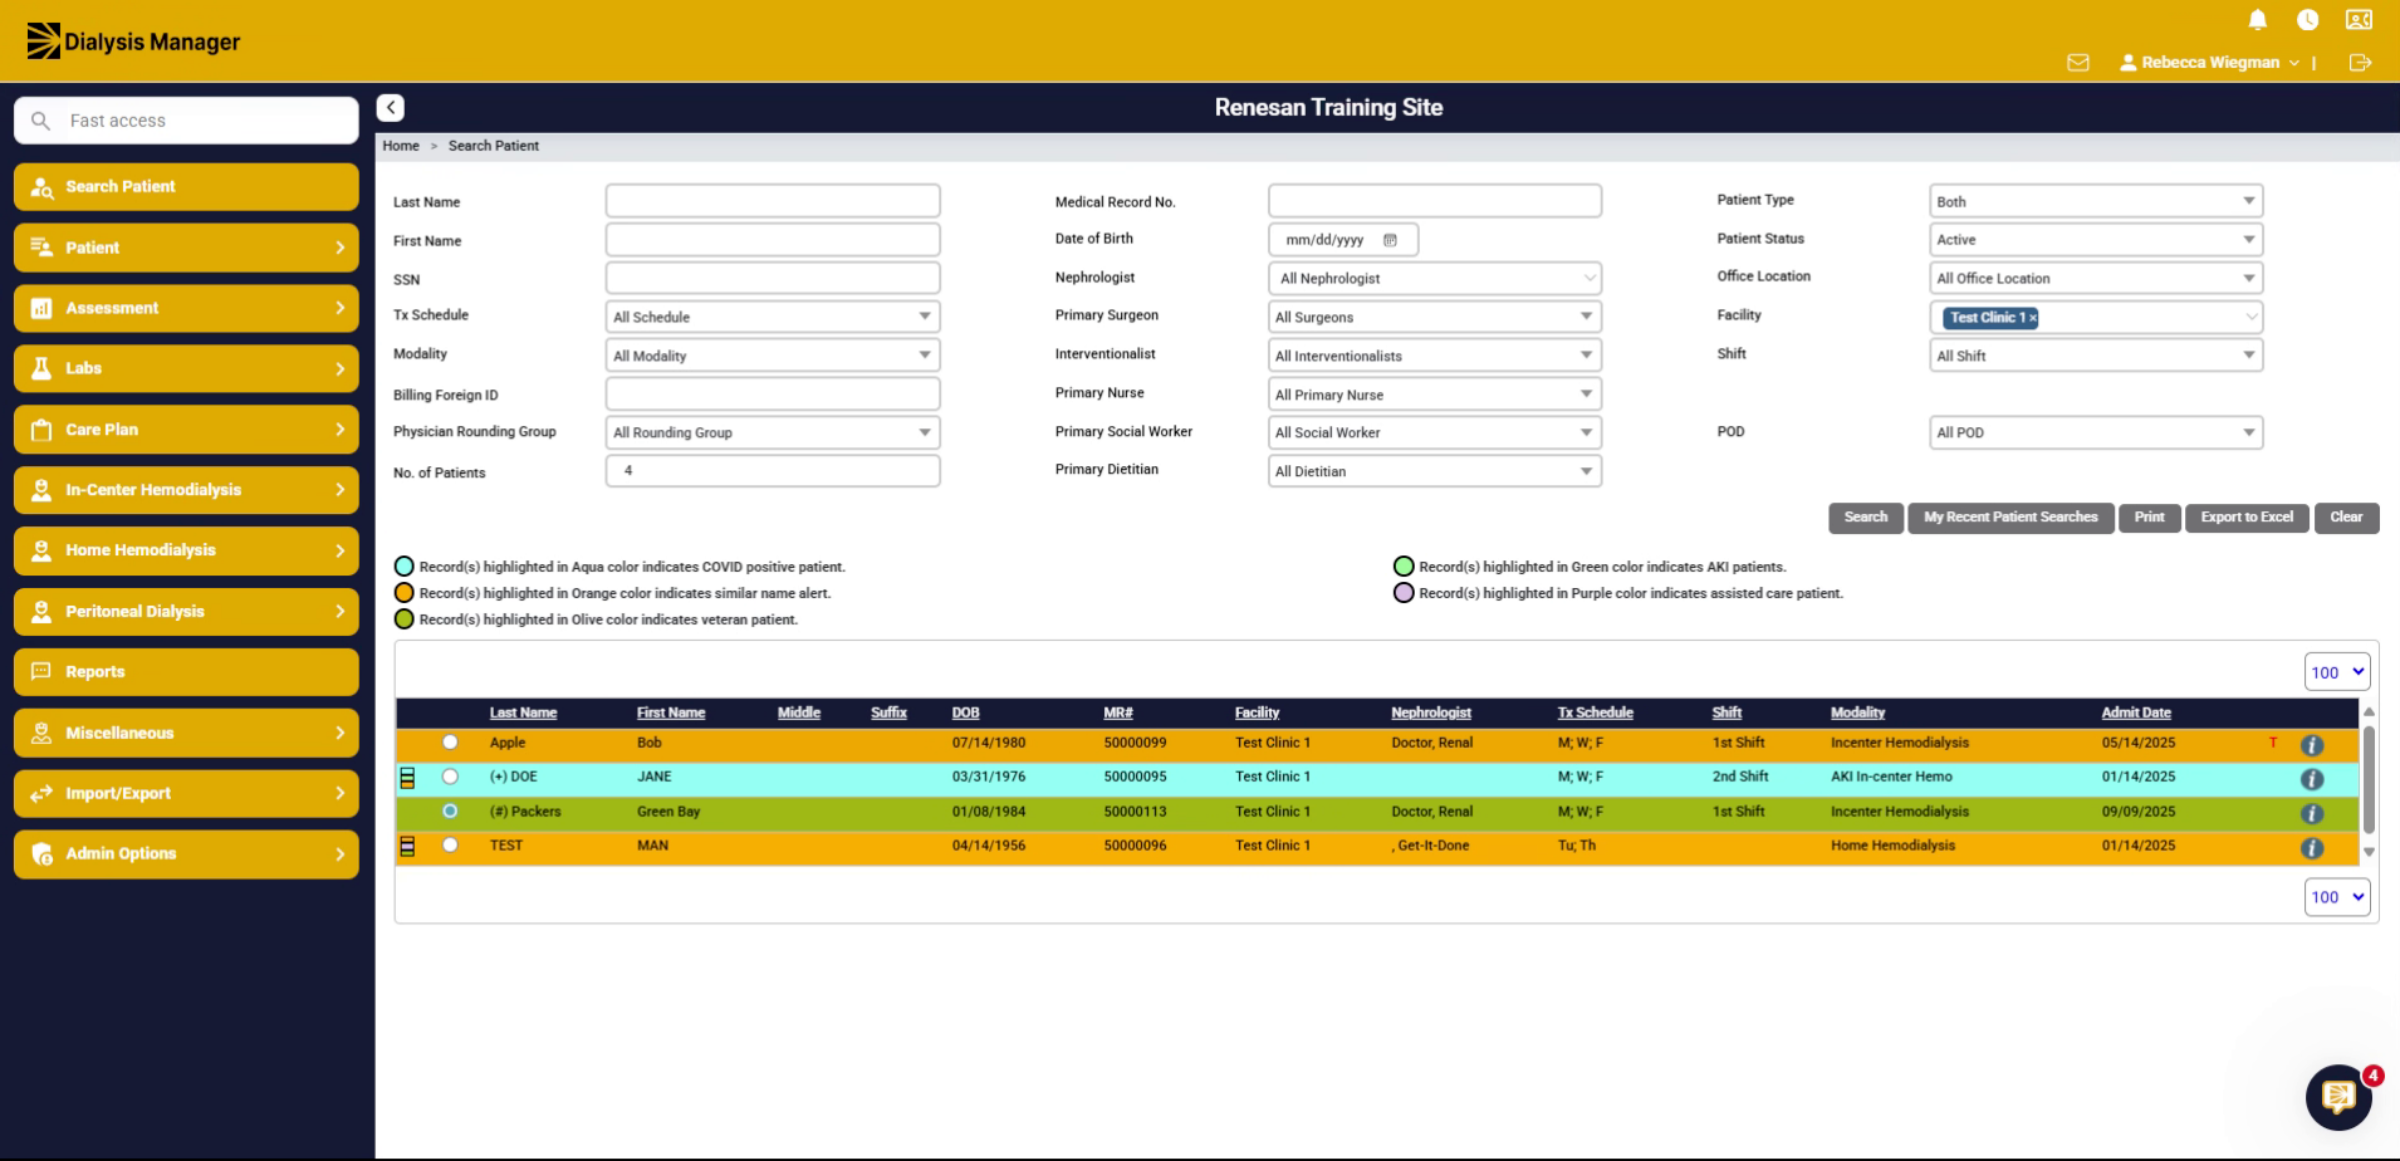Click the Clear button

[x=2346, y=517]
